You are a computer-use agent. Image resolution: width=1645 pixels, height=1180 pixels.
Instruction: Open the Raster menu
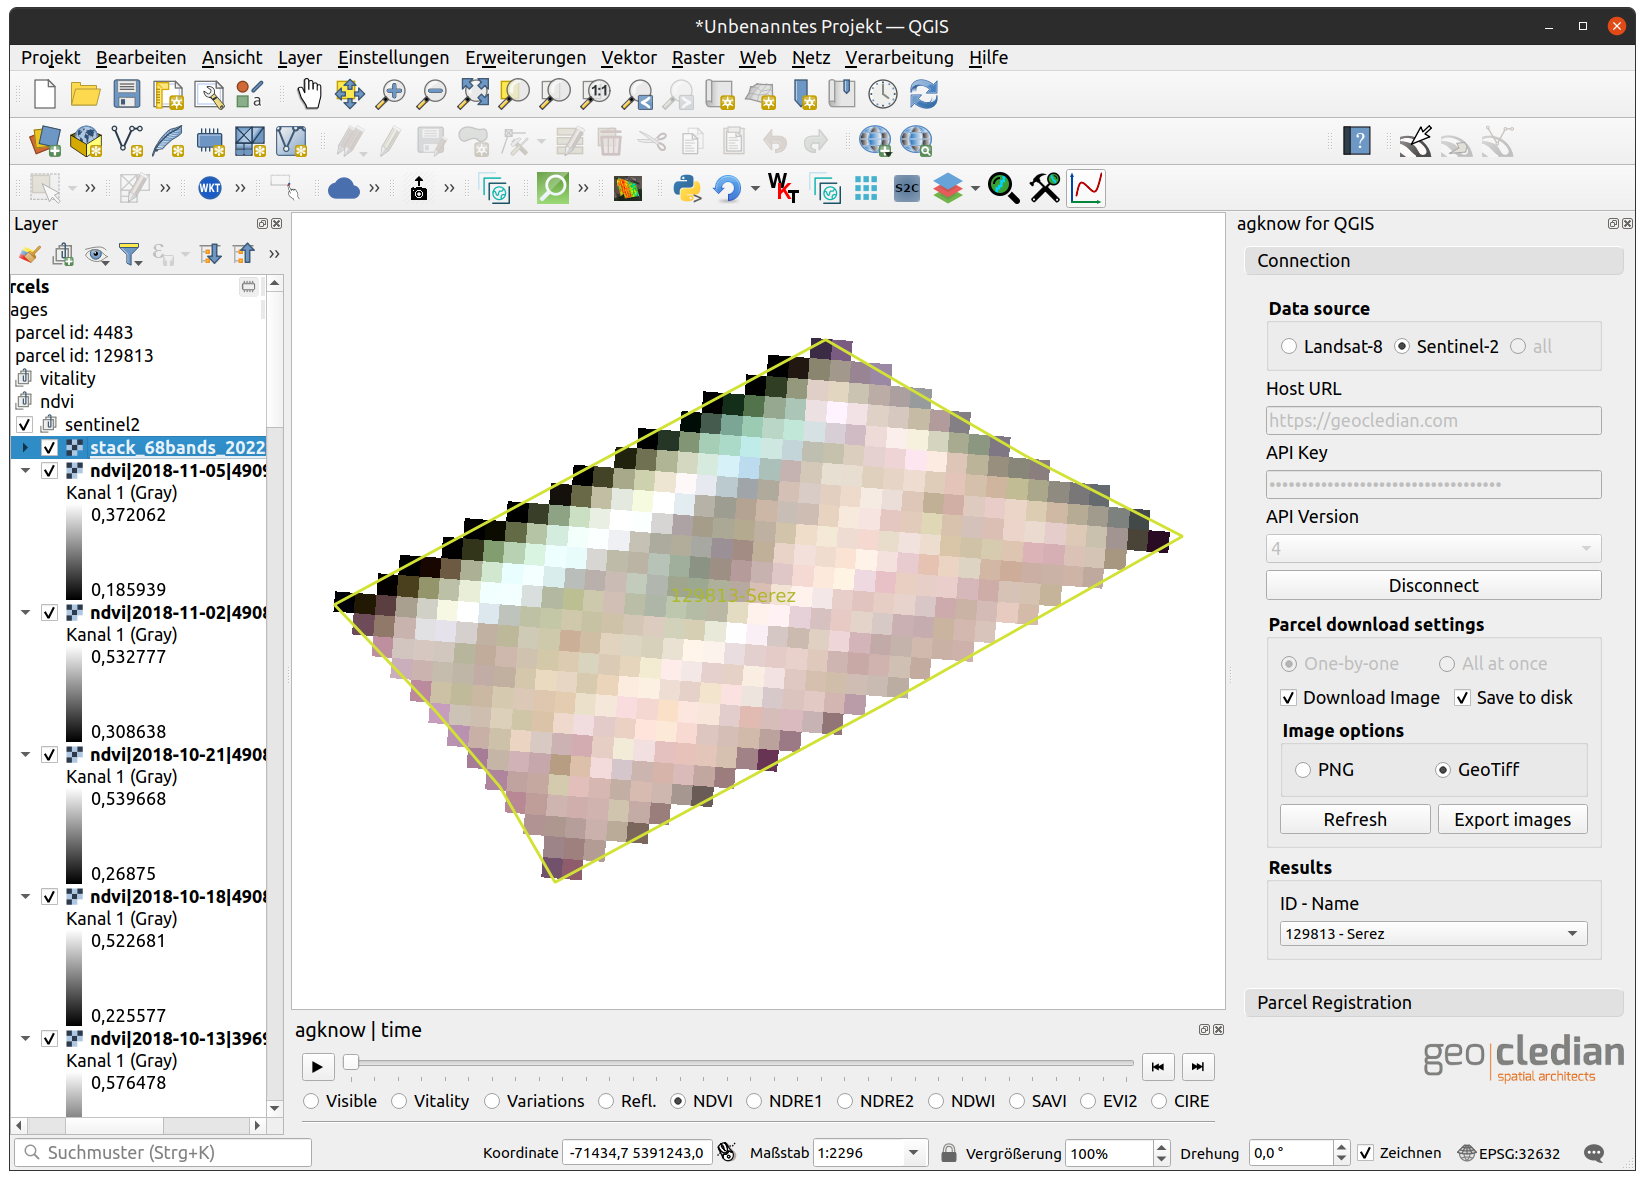click(698, 58)
